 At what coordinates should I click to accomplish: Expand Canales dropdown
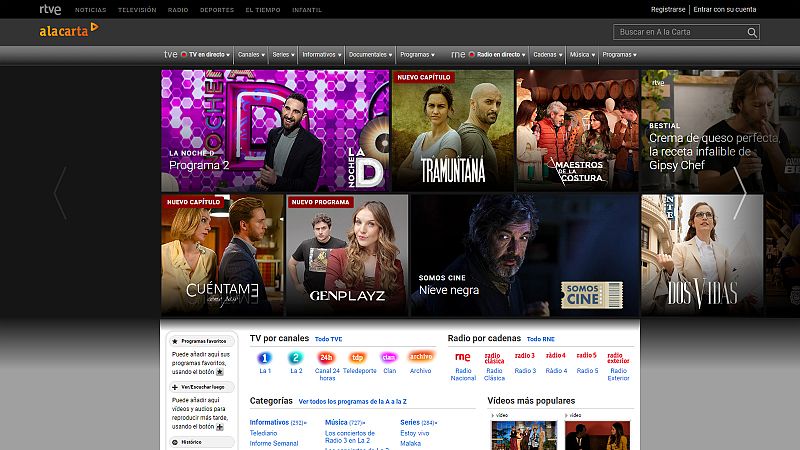click(251, 55)
